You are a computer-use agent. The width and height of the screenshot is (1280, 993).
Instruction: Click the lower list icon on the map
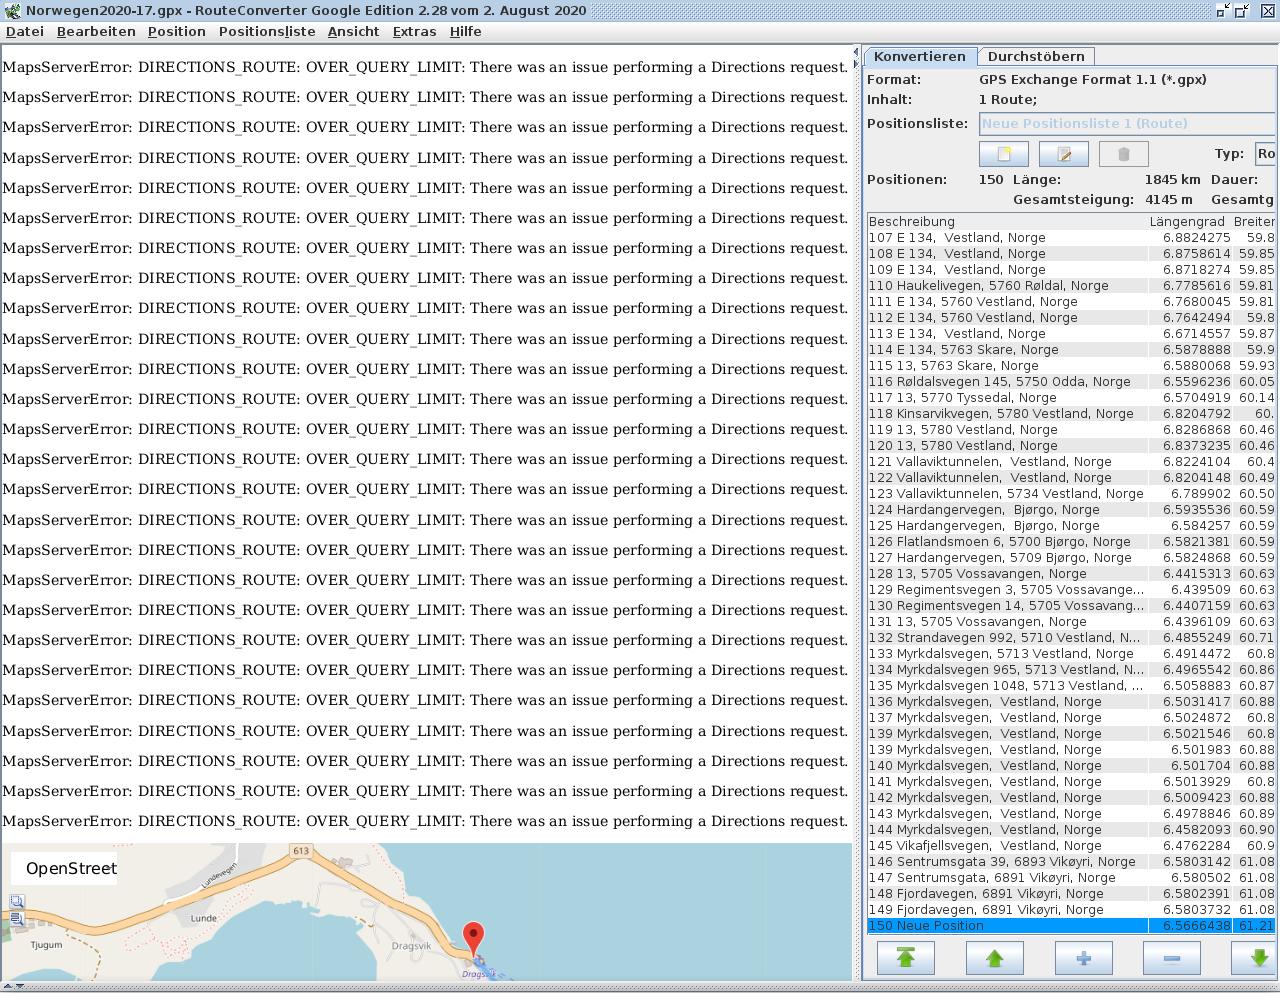(17, 919)
